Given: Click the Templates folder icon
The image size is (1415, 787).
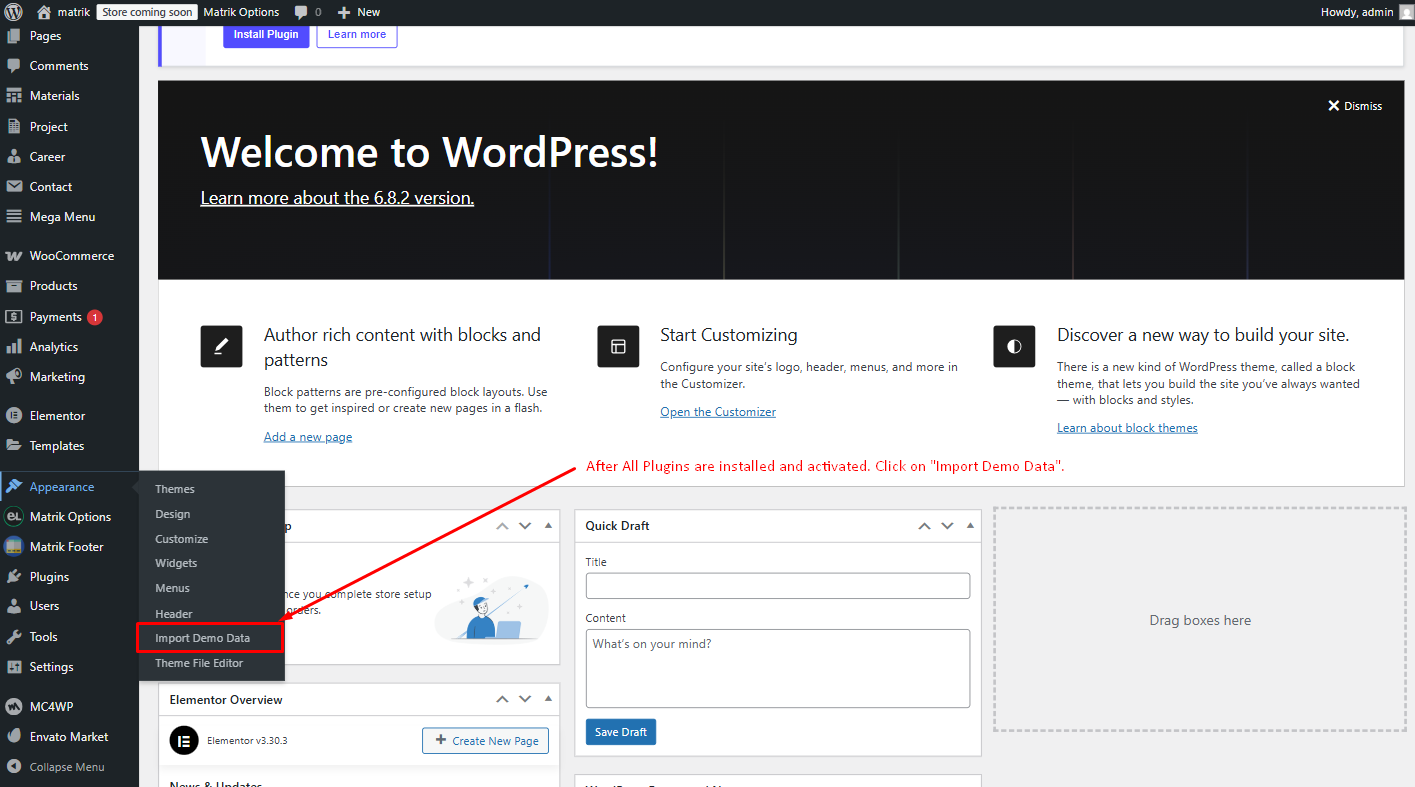Looking at the screenshot, I should point(14,446).
